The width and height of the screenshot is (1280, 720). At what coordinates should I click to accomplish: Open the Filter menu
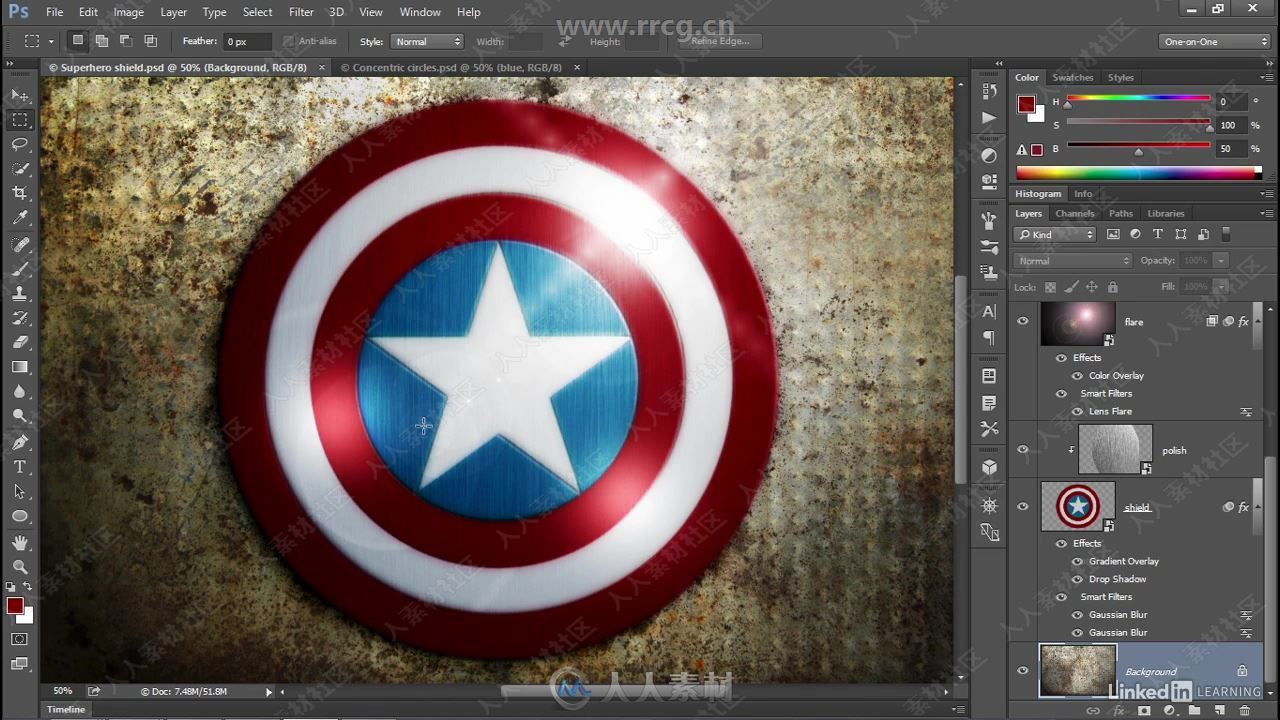[x=301, y=12]
